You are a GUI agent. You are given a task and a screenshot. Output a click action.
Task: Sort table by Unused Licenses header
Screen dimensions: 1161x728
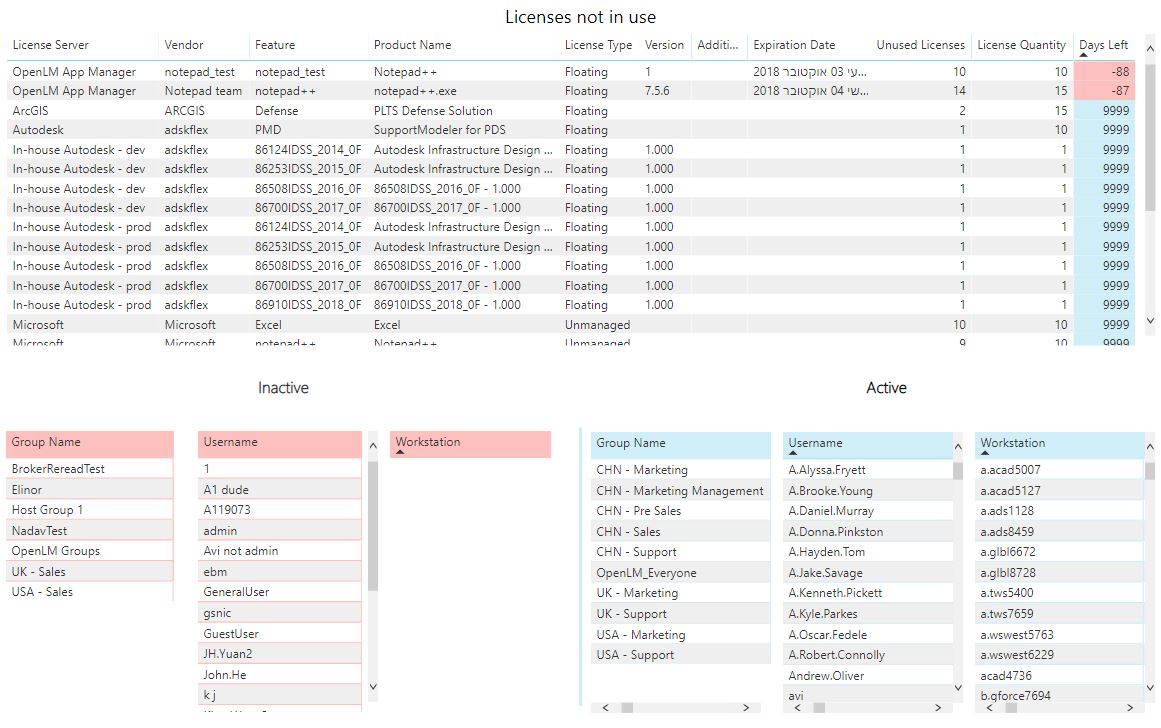coord(920,45)
